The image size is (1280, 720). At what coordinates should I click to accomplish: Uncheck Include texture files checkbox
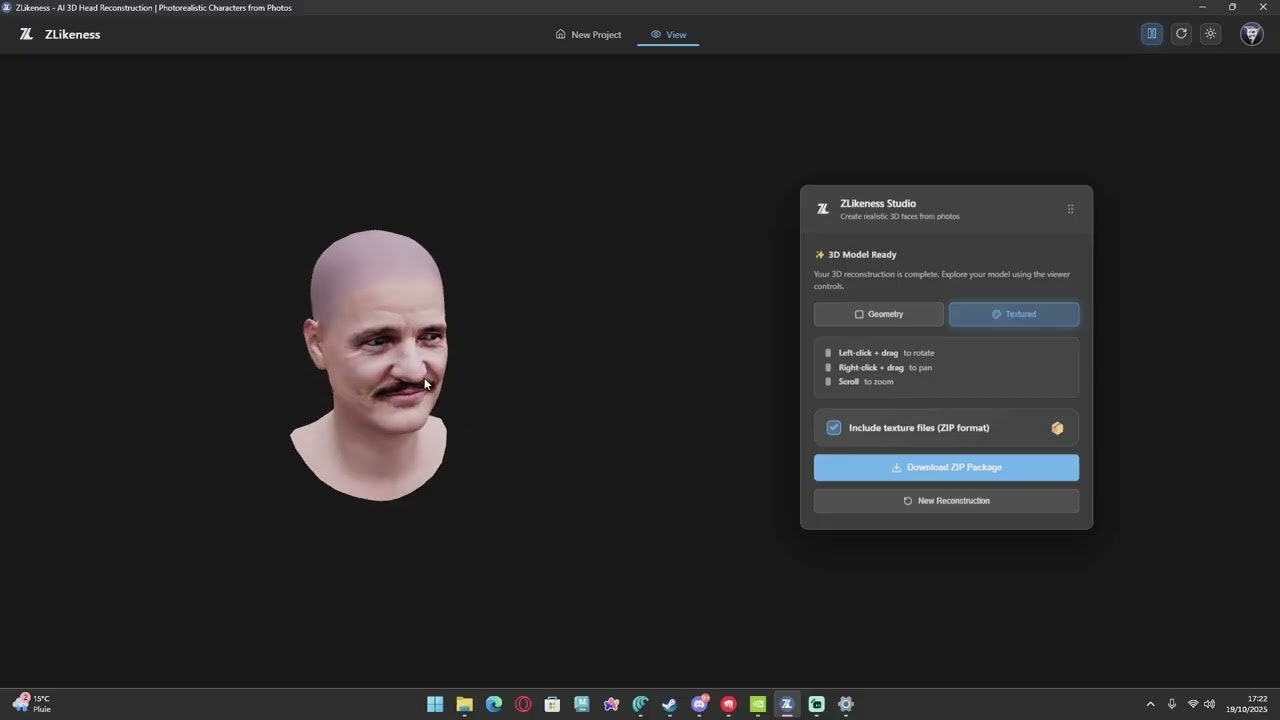pyautogui.click(x=834, y=428)
